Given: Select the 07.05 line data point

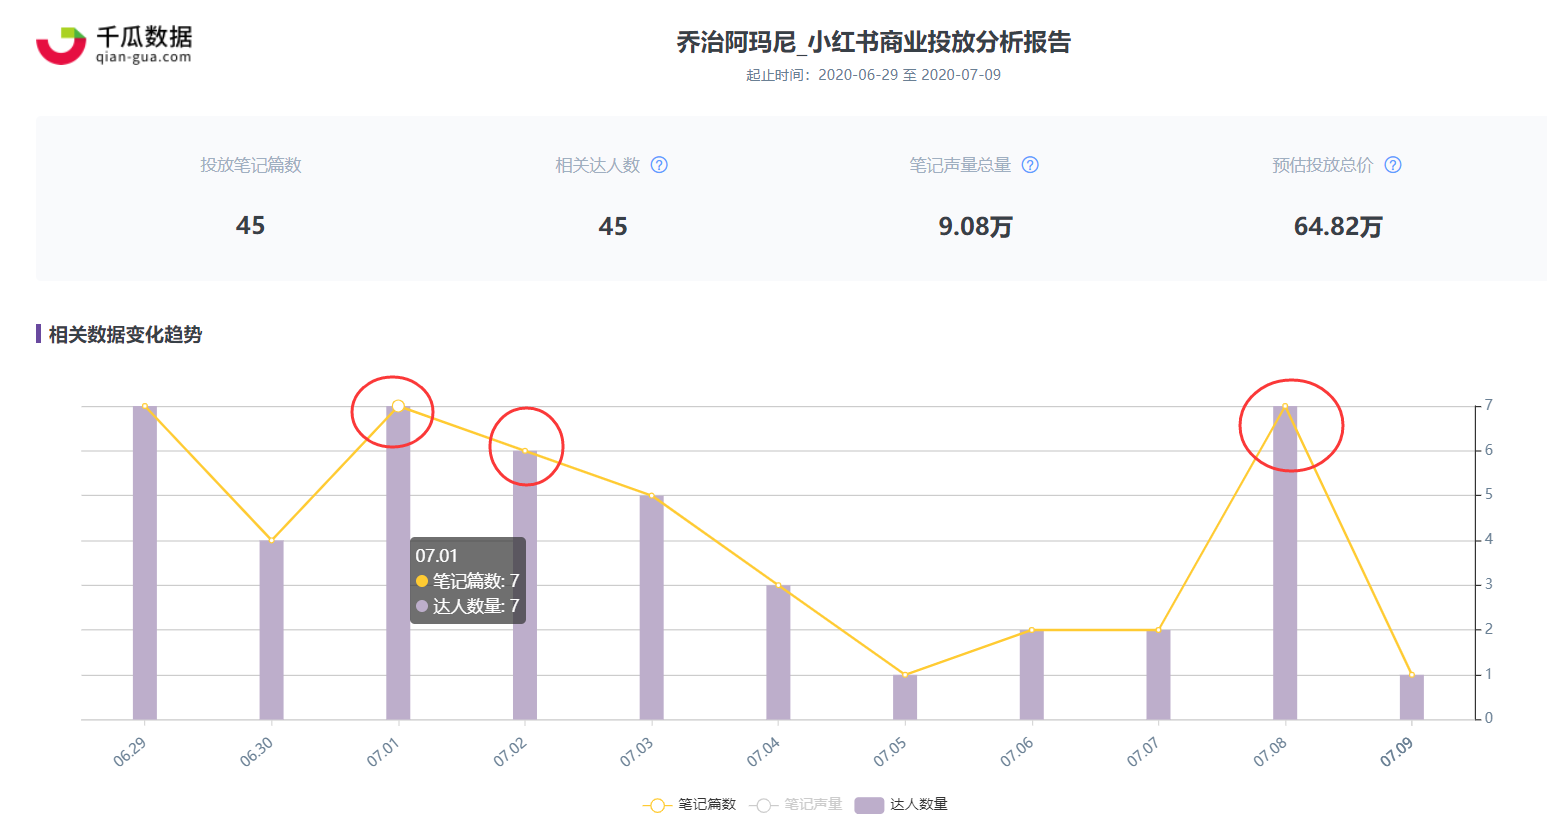Looking at the screenshot, I should coord(905,675).
